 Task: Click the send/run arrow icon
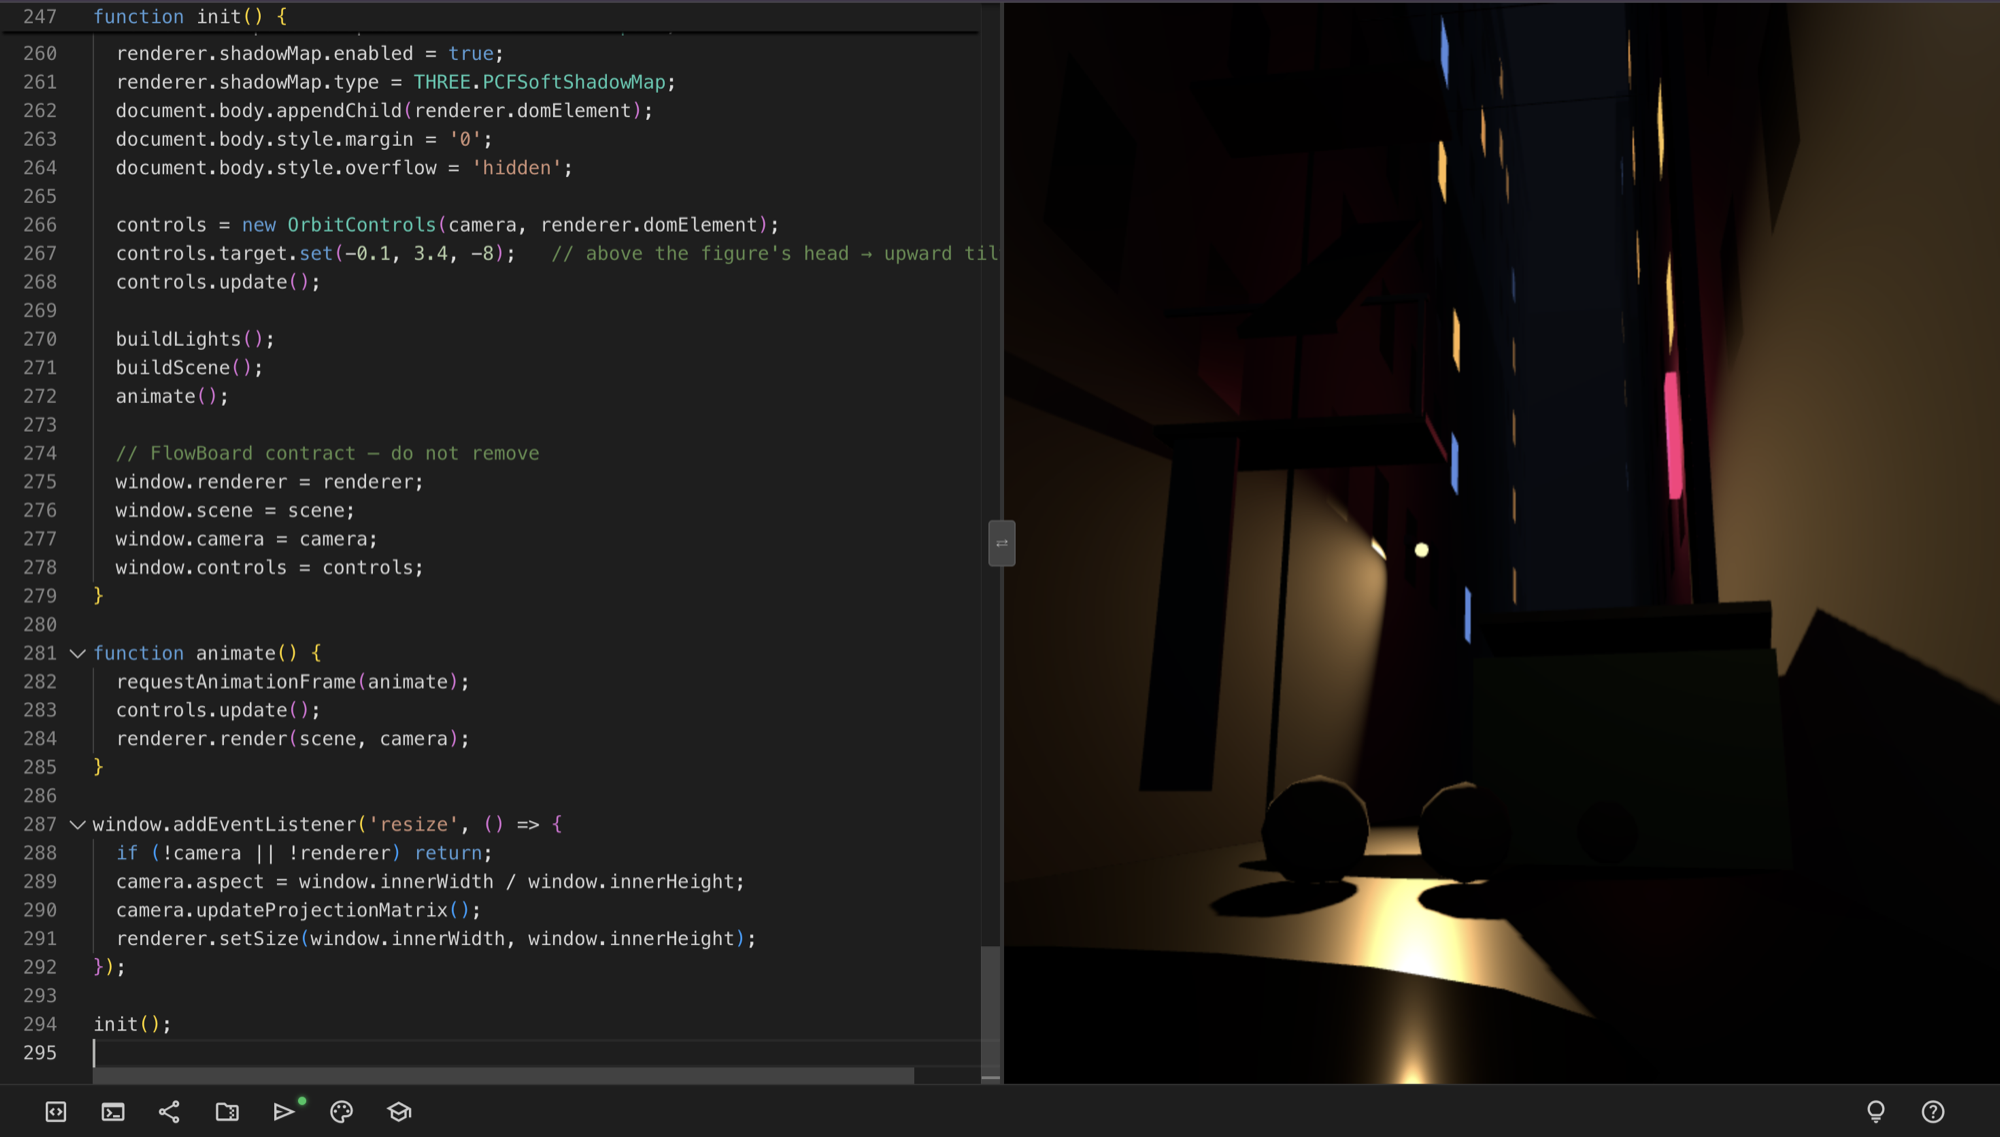pos(285,1111)
